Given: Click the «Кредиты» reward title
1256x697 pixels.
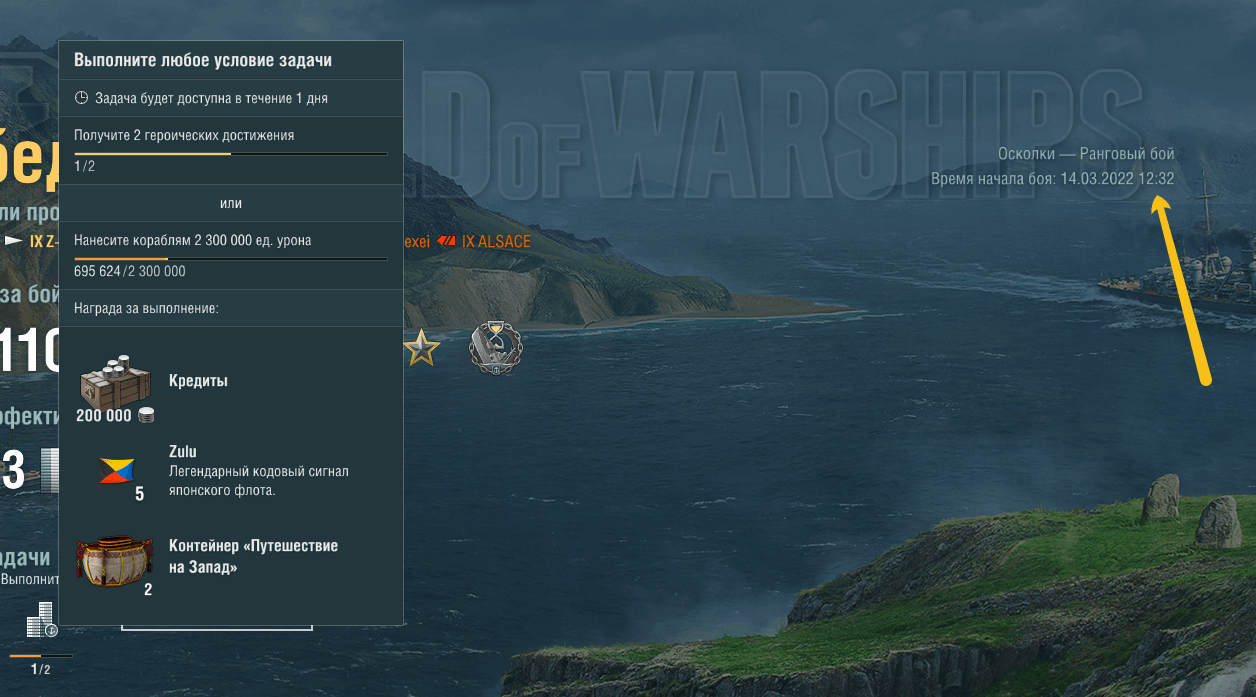Looking at the screenshot, I should 199,381.
